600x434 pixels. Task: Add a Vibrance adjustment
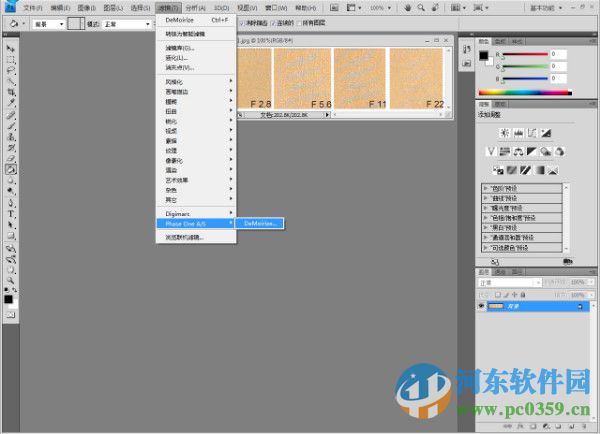tap(491, 152)
